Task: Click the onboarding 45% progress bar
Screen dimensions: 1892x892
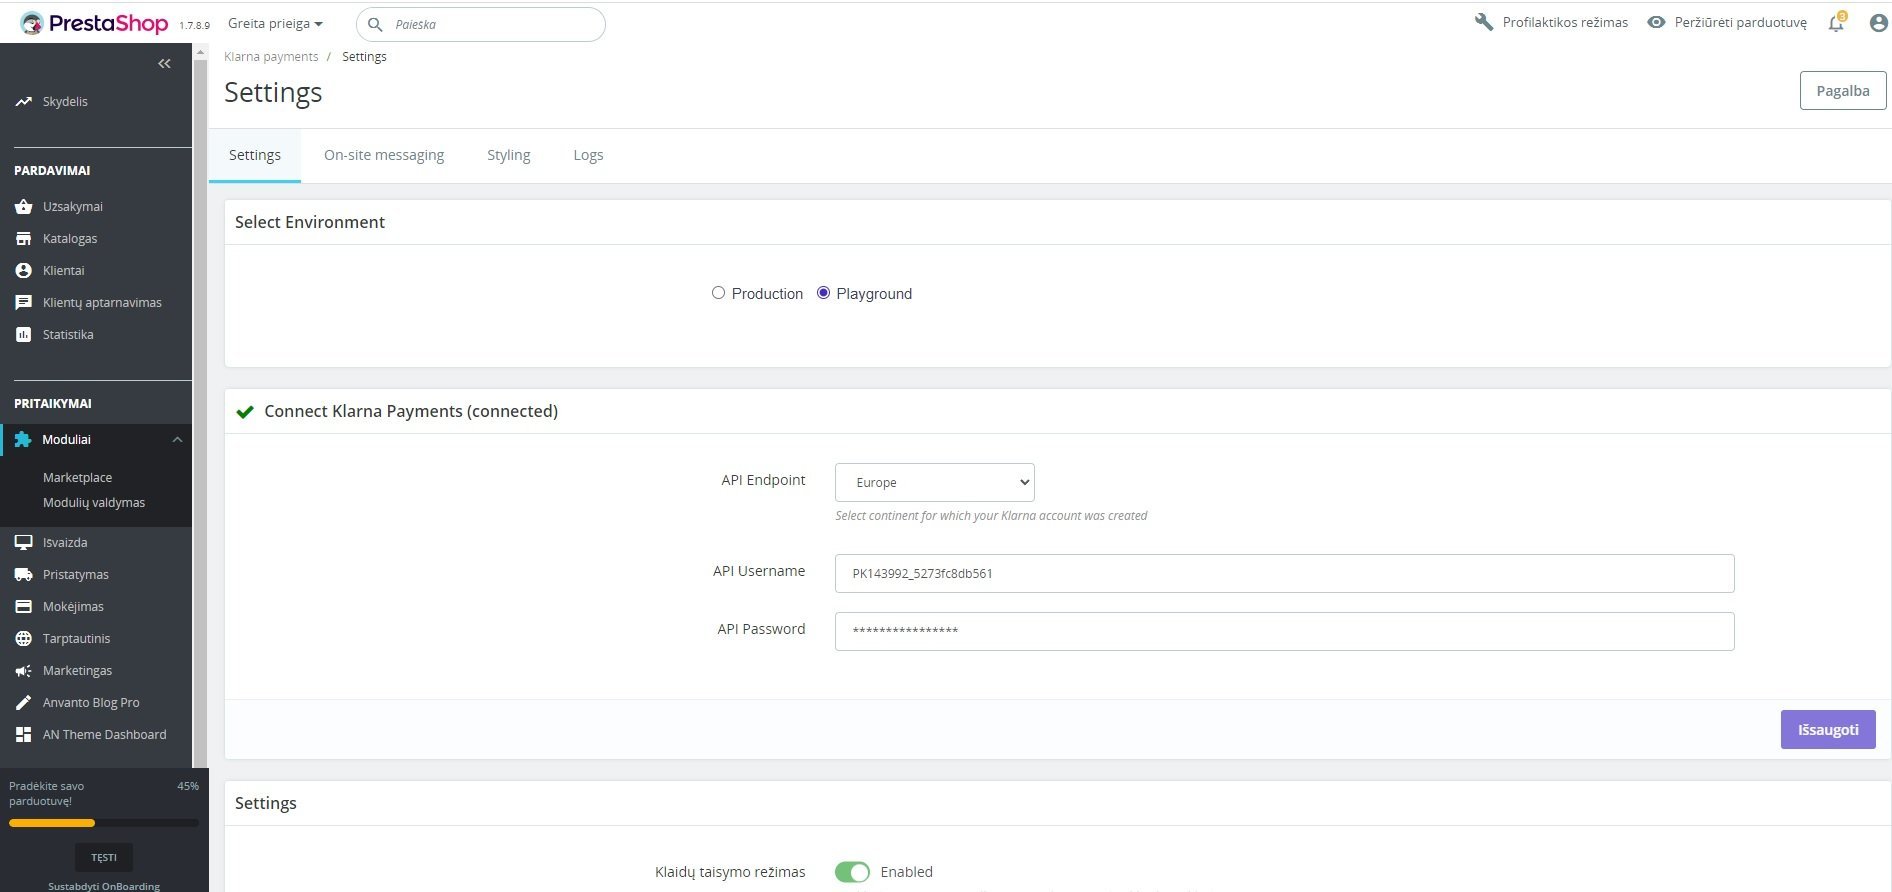Action: click(x=104, y=823)
